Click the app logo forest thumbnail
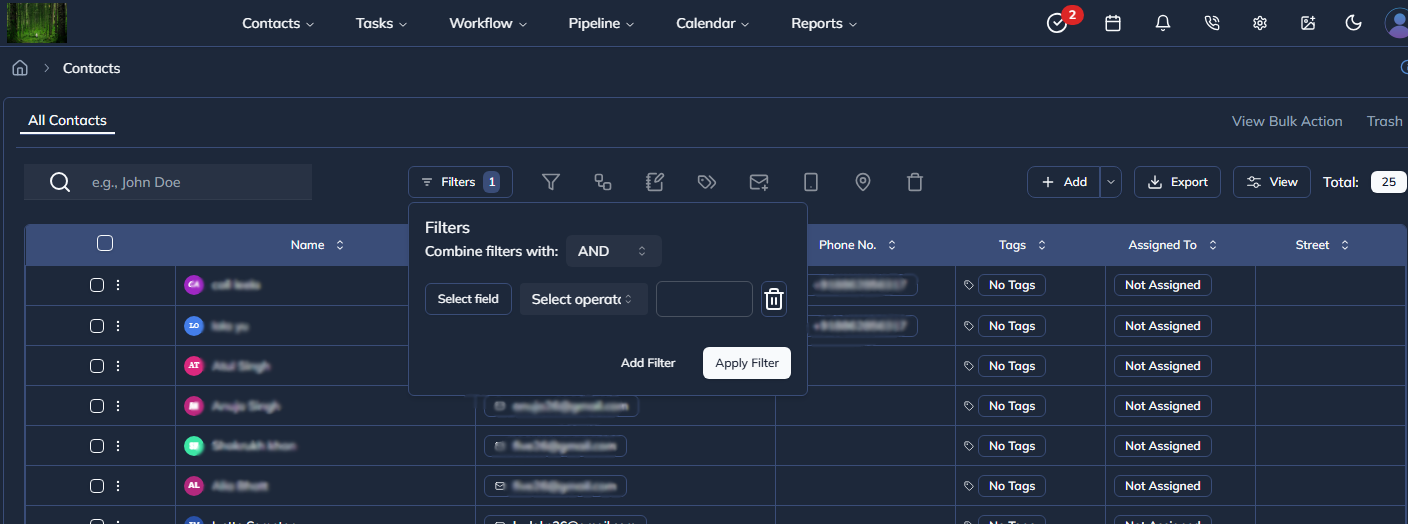Image resolution: width=1408 pixels, height=524 pixels. (37, 23)
